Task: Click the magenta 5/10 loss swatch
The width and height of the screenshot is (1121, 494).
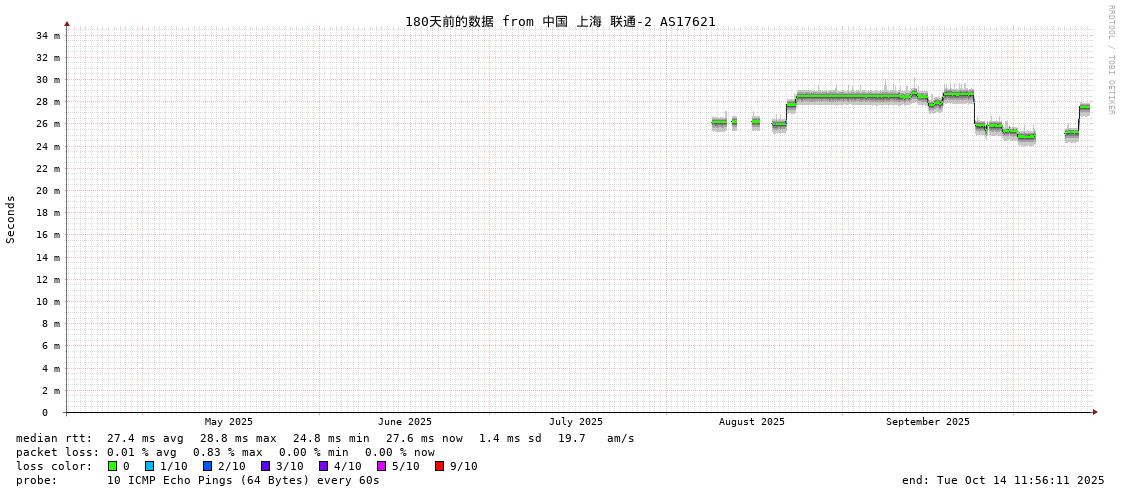Action: coord(382,466)
